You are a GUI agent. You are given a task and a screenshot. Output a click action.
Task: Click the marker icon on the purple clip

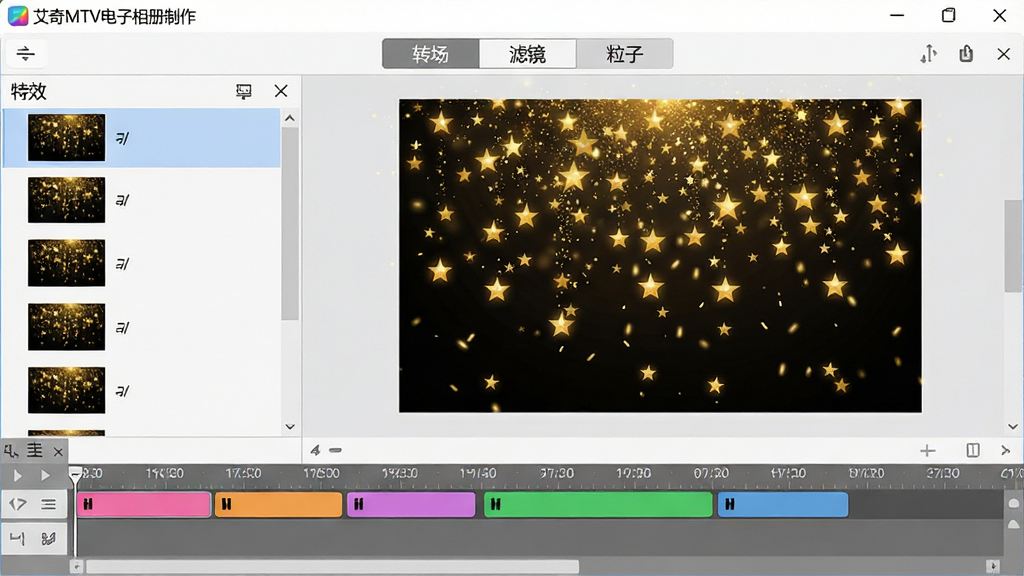359,504
